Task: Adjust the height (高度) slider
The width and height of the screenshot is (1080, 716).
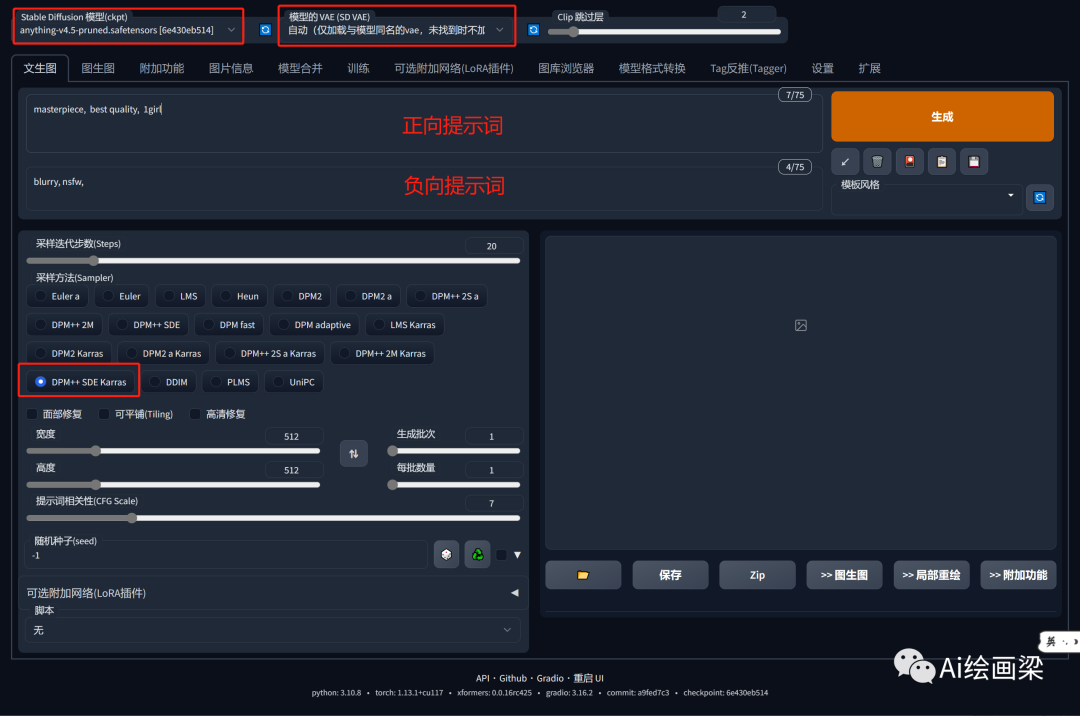Action: click(x=173, y=485)
